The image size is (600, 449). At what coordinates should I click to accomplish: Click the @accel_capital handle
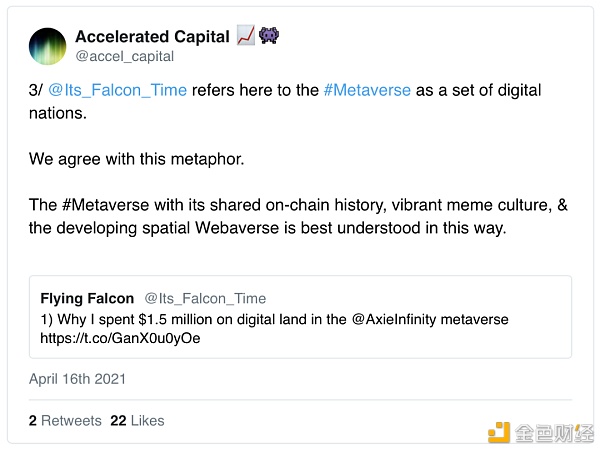(x=125, y=57)
